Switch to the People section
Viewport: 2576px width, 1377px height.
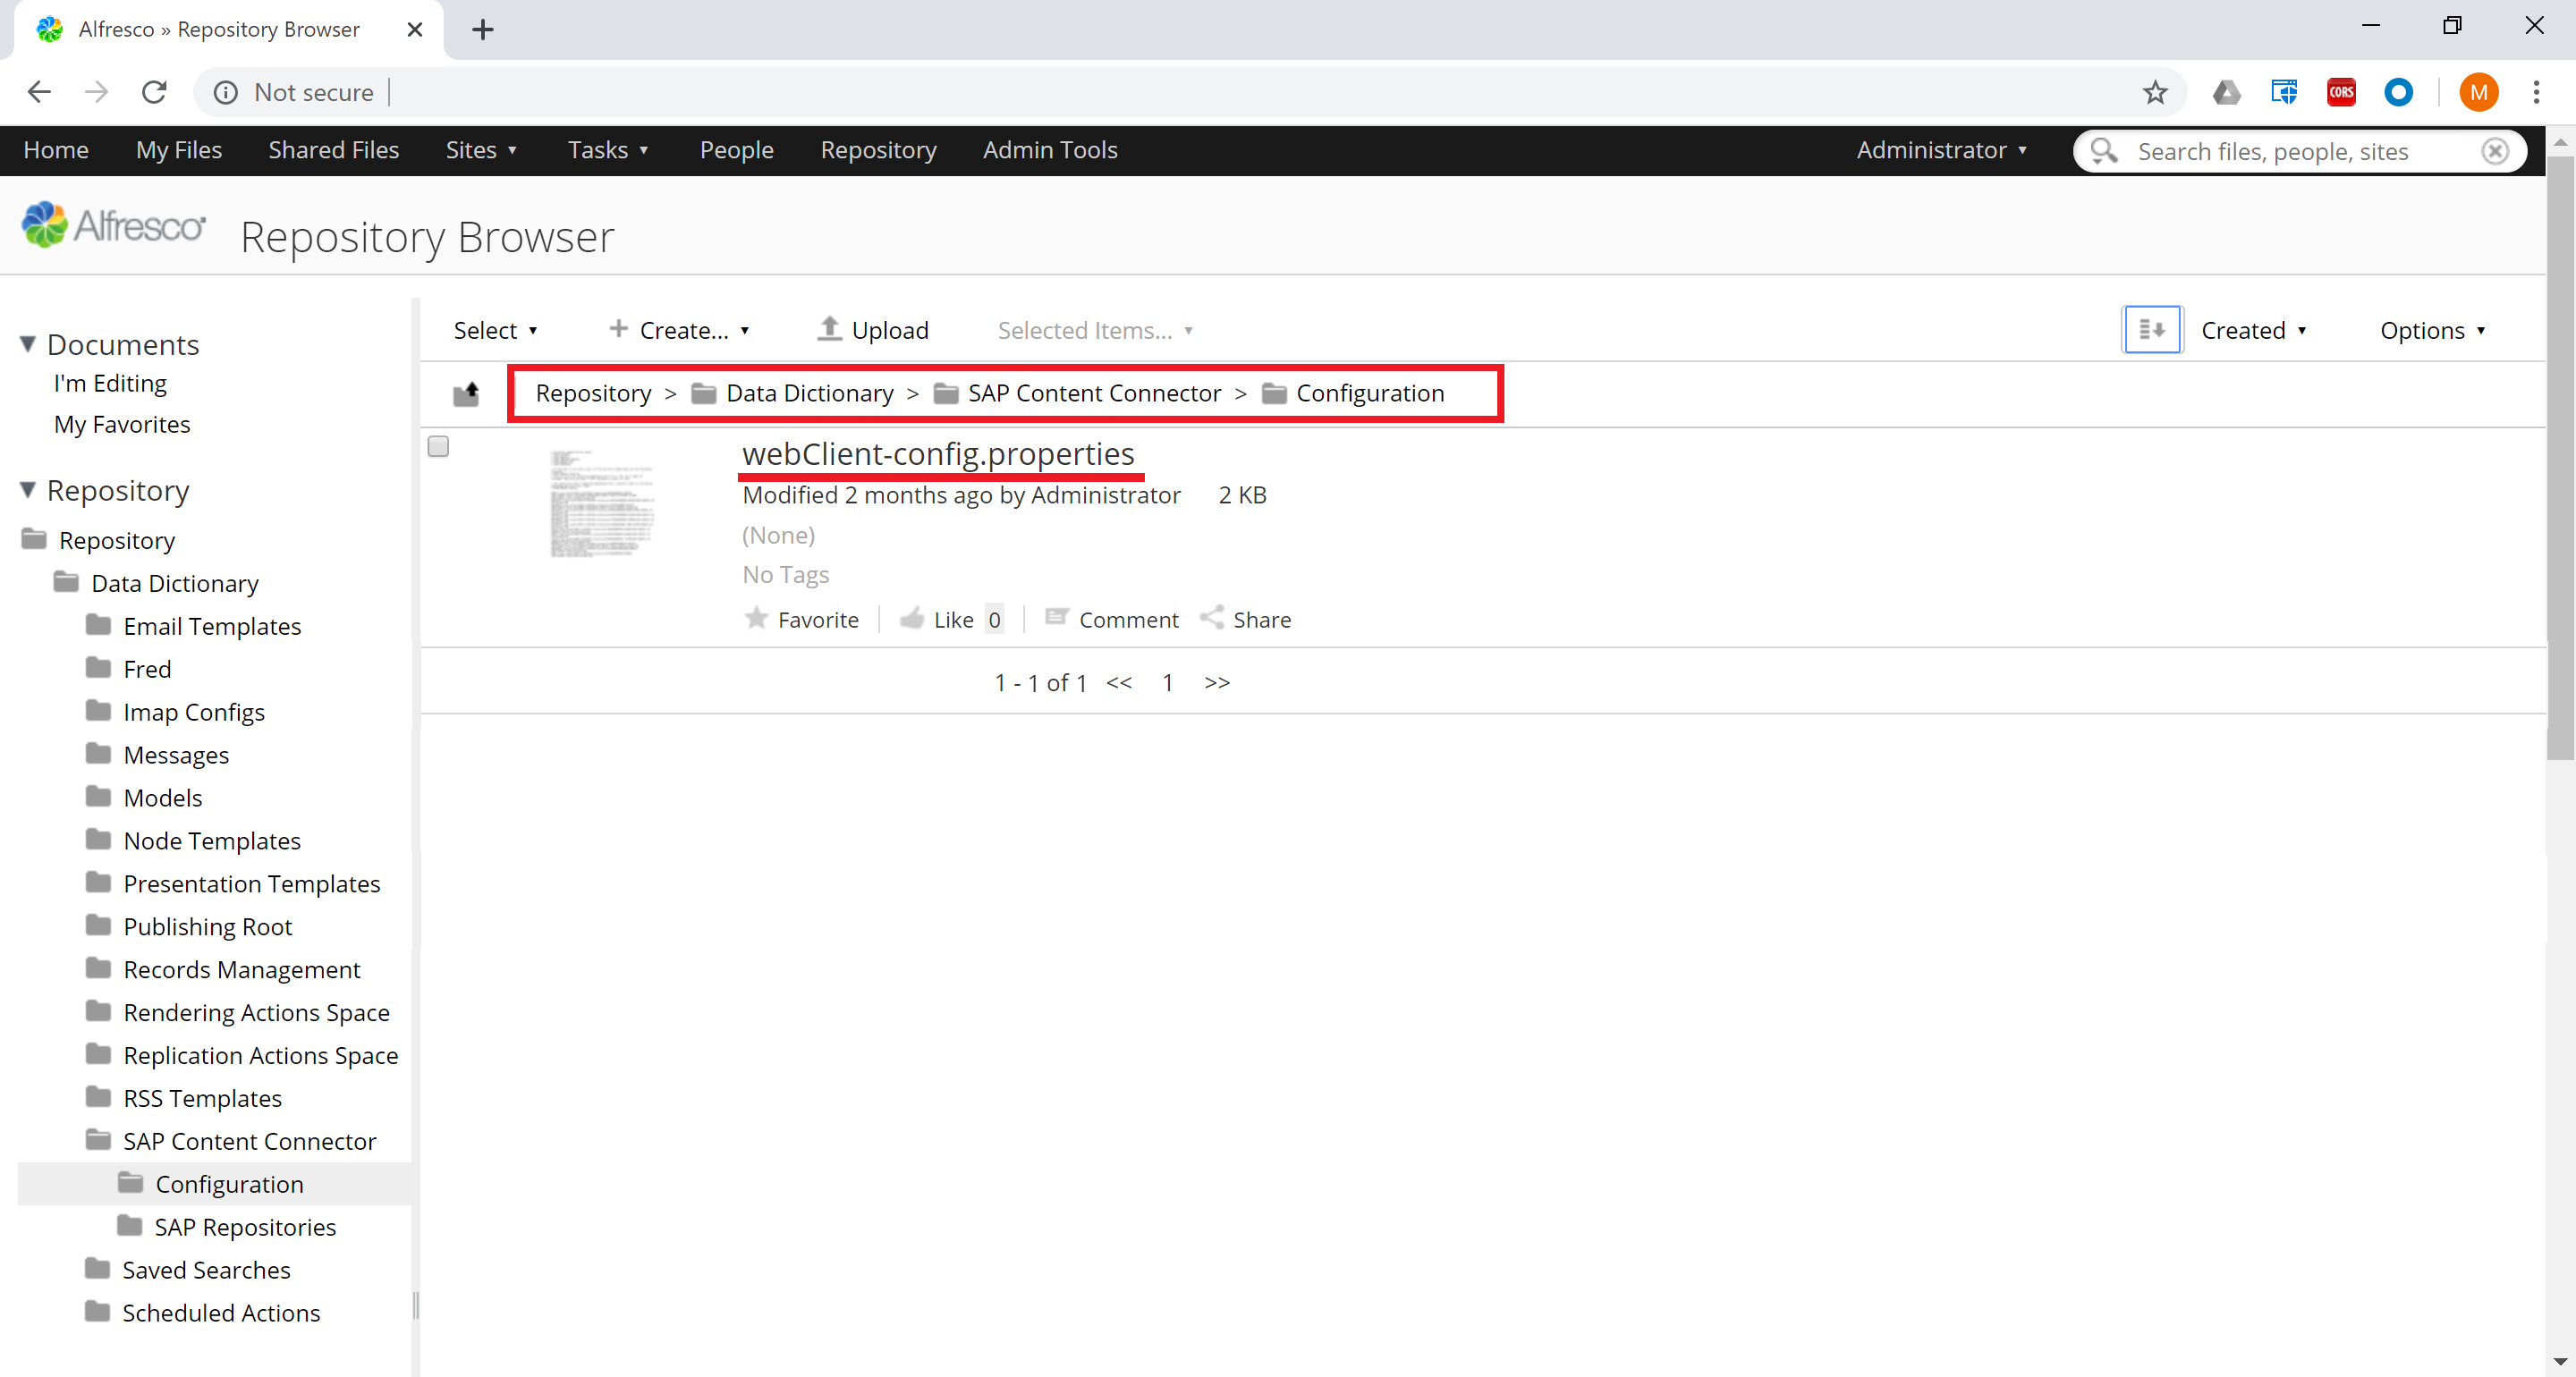click(x=736, y=149)
